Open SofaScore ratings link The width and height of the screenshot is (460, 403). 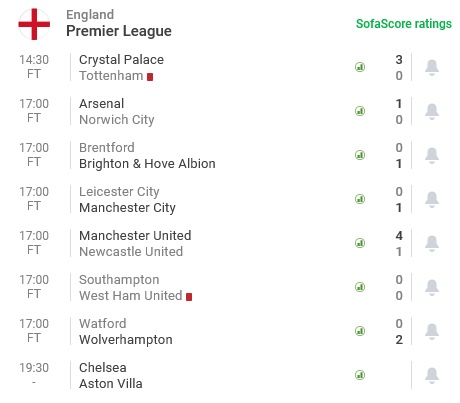point(404,24)
